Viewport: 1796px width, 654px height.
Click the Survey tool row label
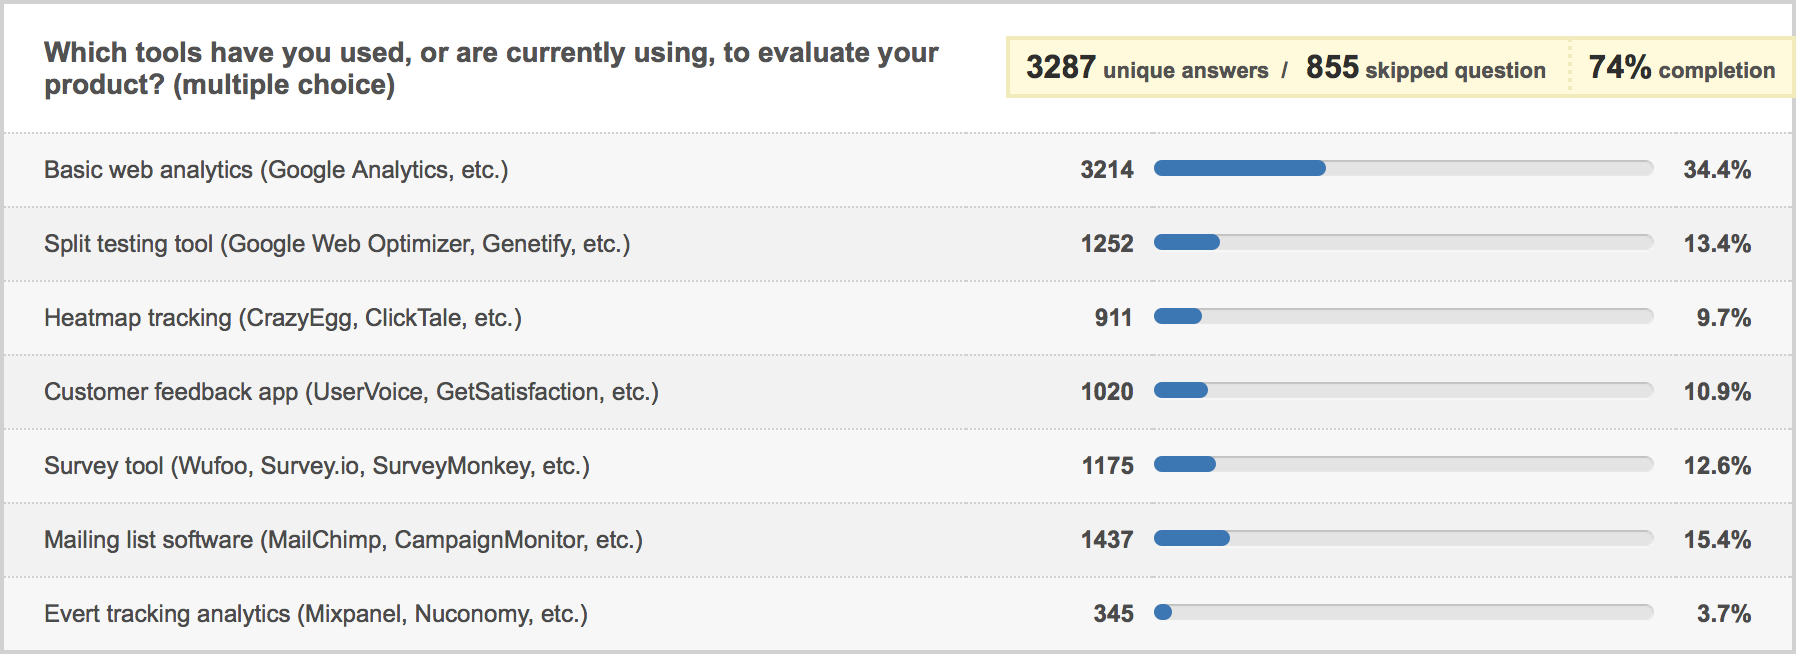click(x=317, y=466)
